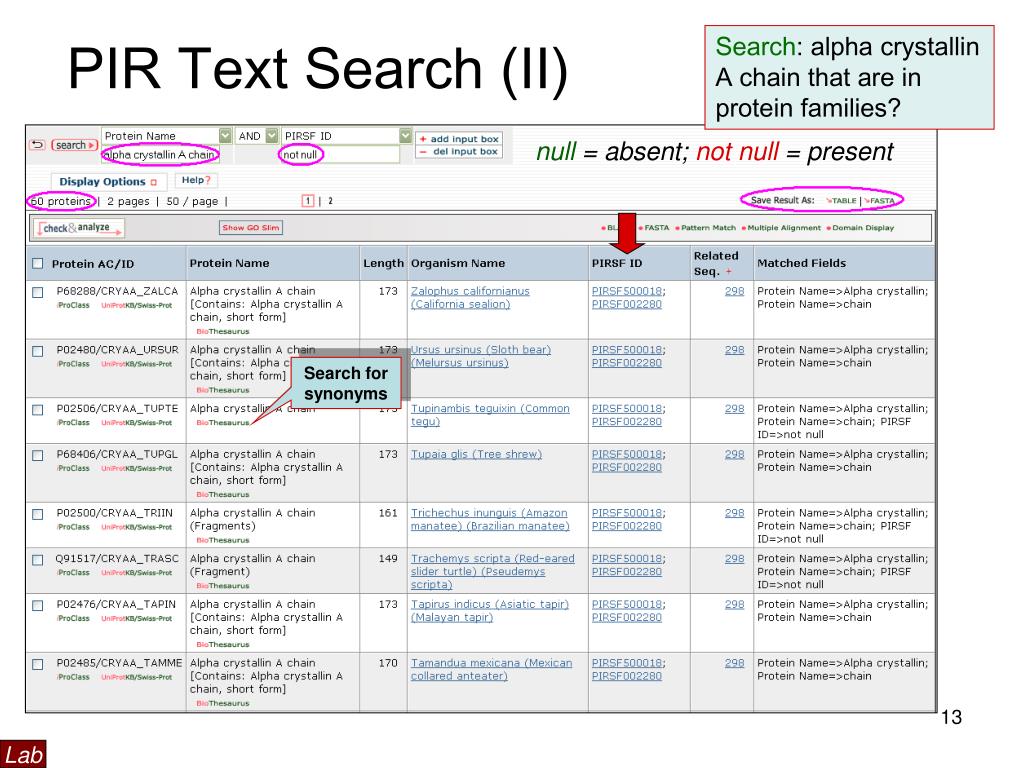
Task: Open Tapirus indicus organism link
Action: pyautogui.click(x=490, y=611)
